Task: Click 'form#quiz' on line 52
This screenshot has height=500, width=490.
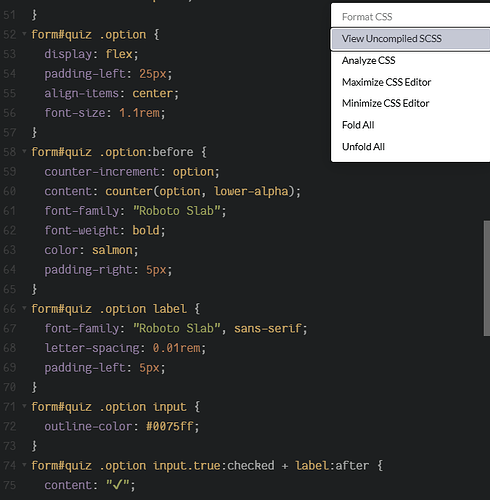Action: [x=61, y=34]
